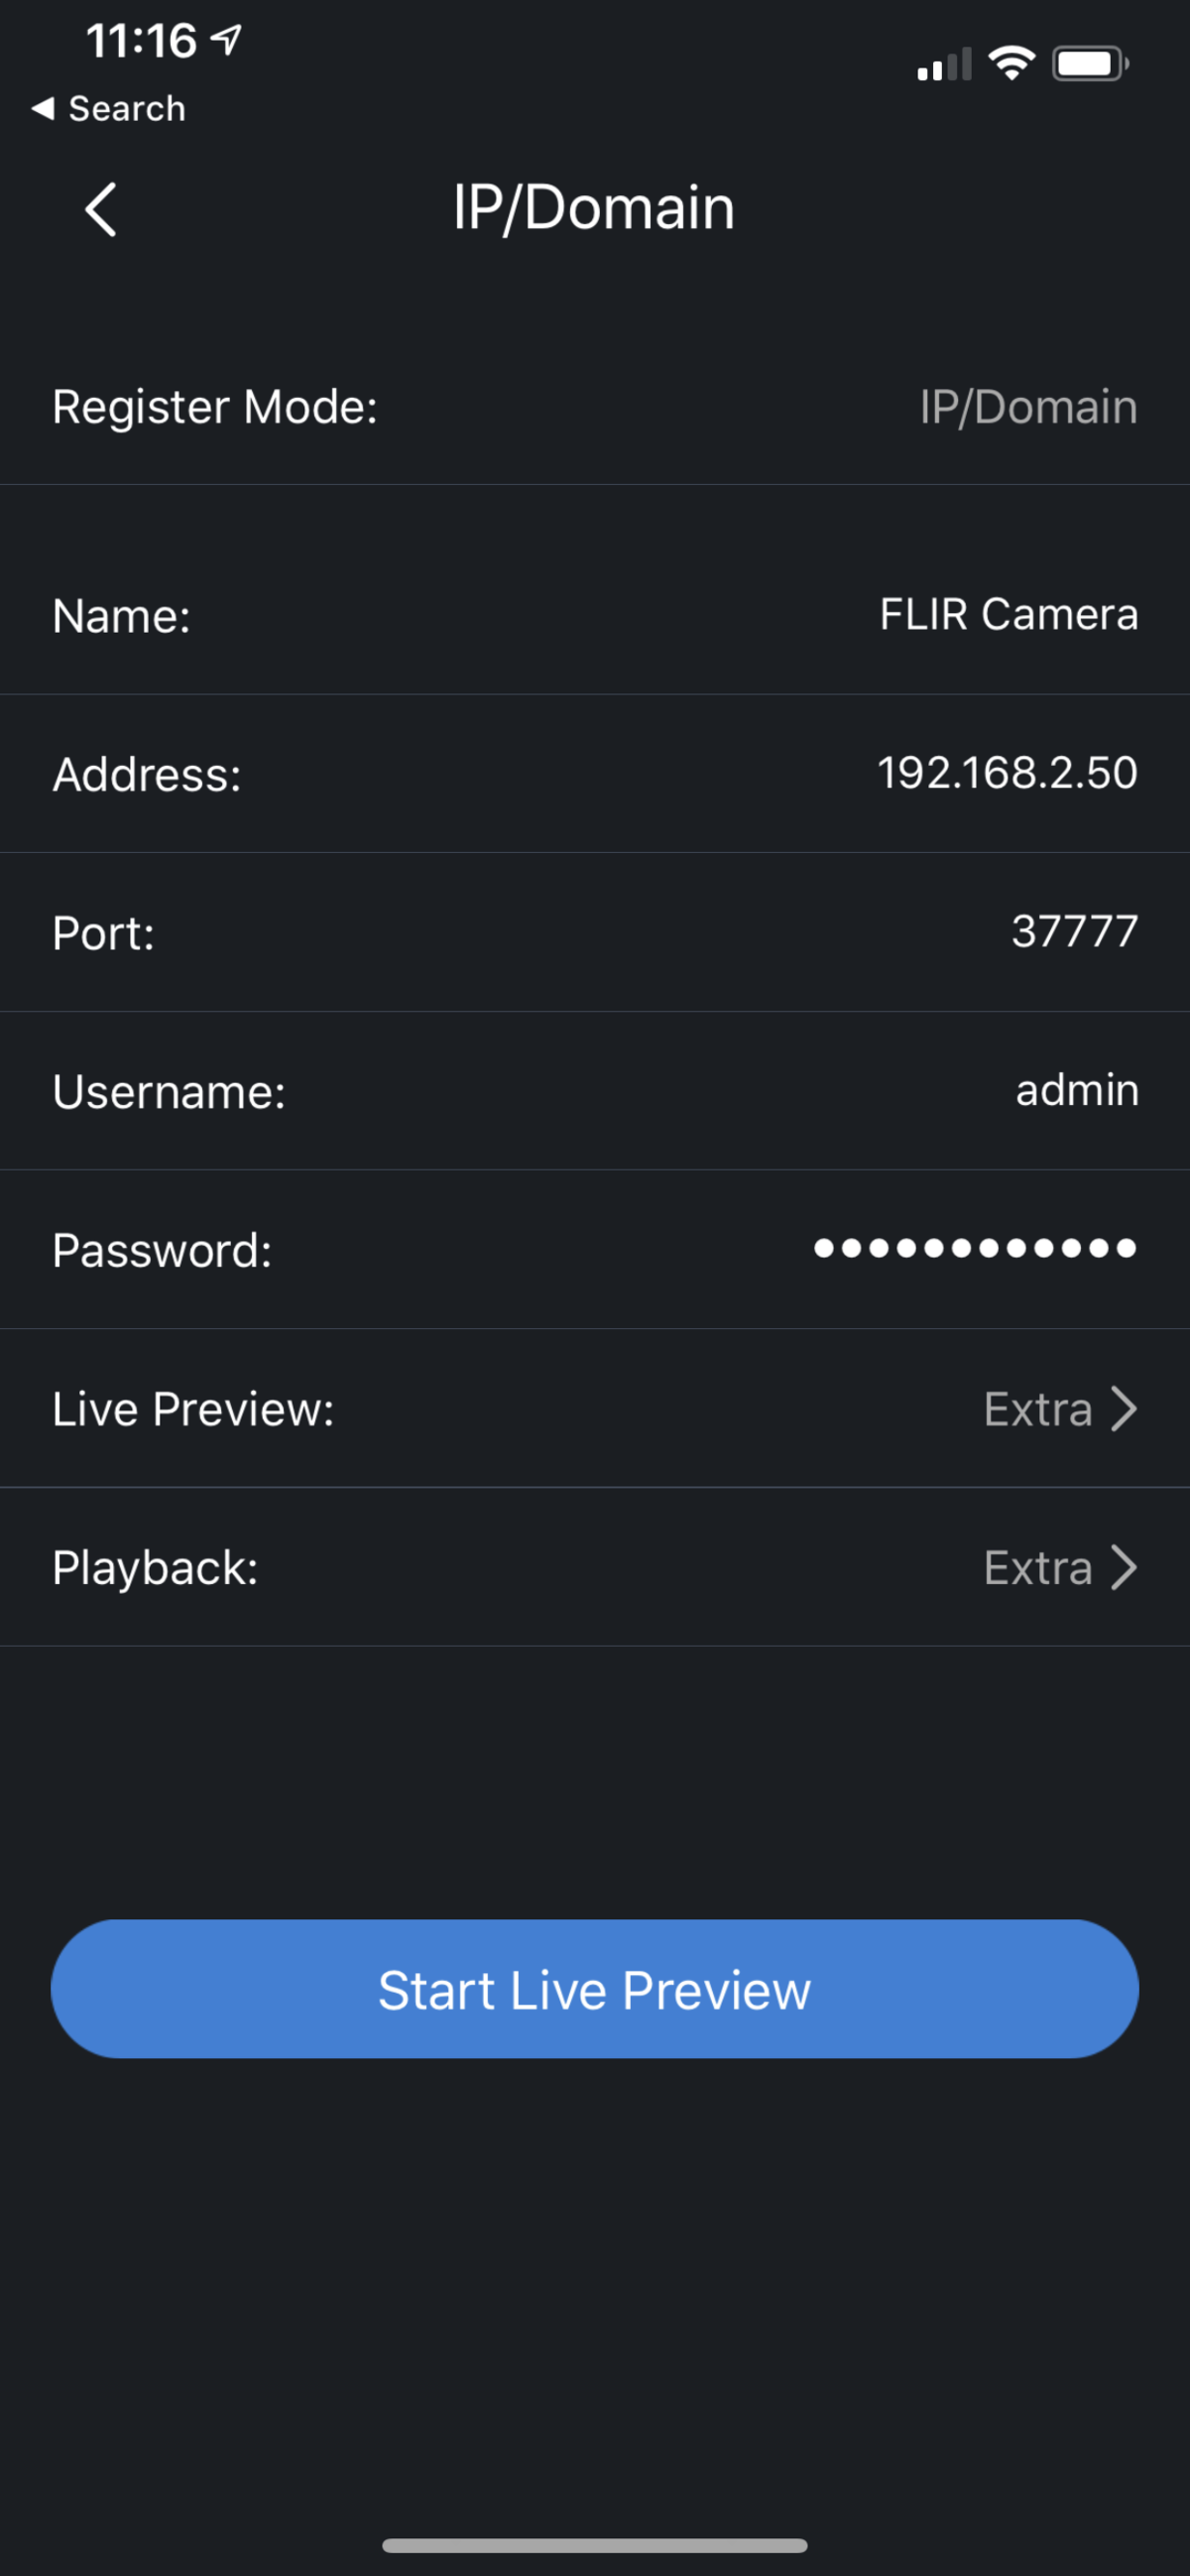Tap the home indicator bar
Screen dimensions: 1190x2576
pyautogui.click(x=595, y=2545)
